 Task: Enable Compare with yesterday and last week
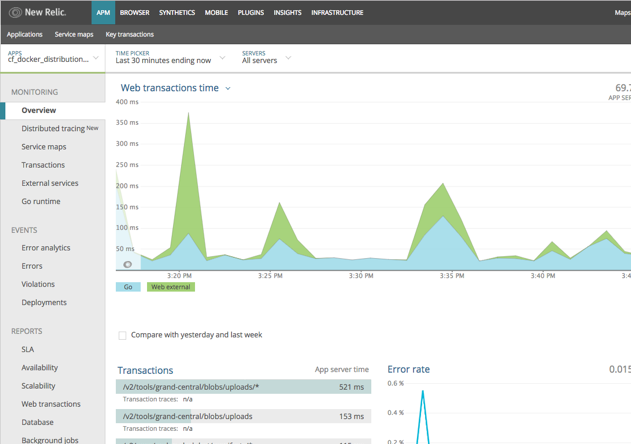pos(122,335)
